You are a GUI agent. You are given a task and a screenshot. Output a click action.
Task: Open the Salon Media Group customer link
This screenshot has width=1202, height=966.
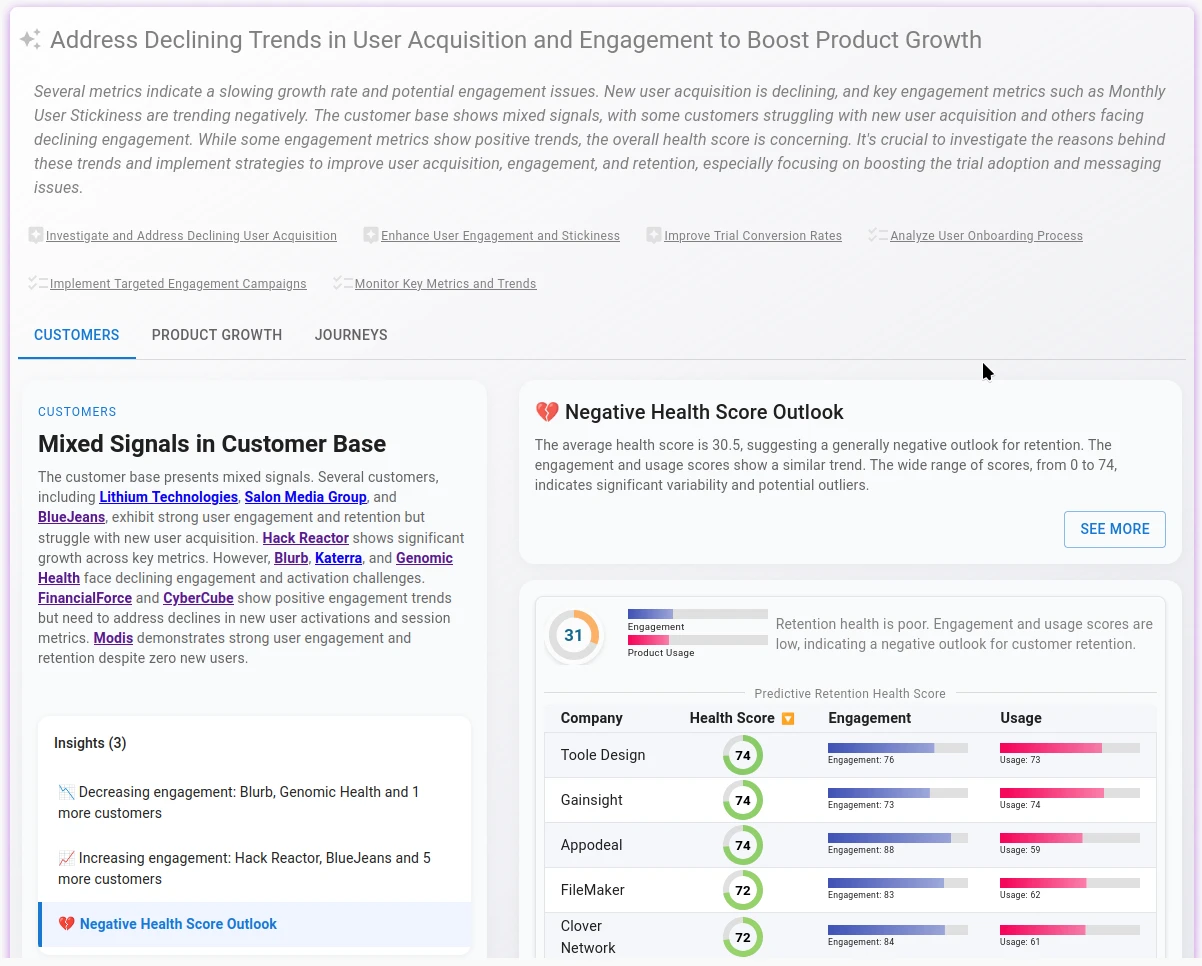pos(306,497)
